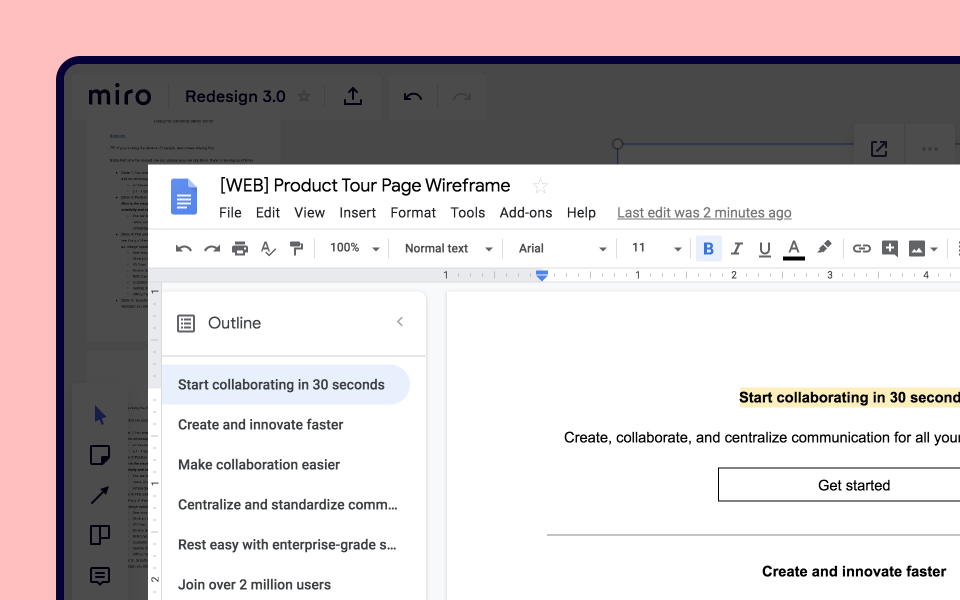Star the Product Tour Page Wireframe document
Image resolution: width=960 pixels, height=600 pixels.
pyautogui.click(x=540, y=186)
